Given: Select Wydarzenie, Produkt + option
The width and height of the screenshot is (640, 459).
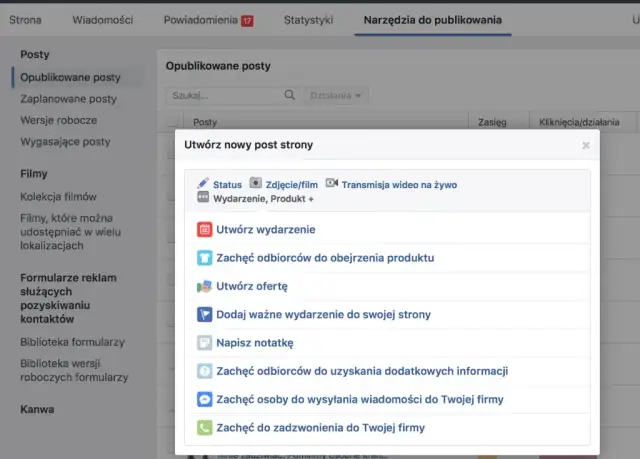Looking at the screenshot, I should (x=263, y=199).
